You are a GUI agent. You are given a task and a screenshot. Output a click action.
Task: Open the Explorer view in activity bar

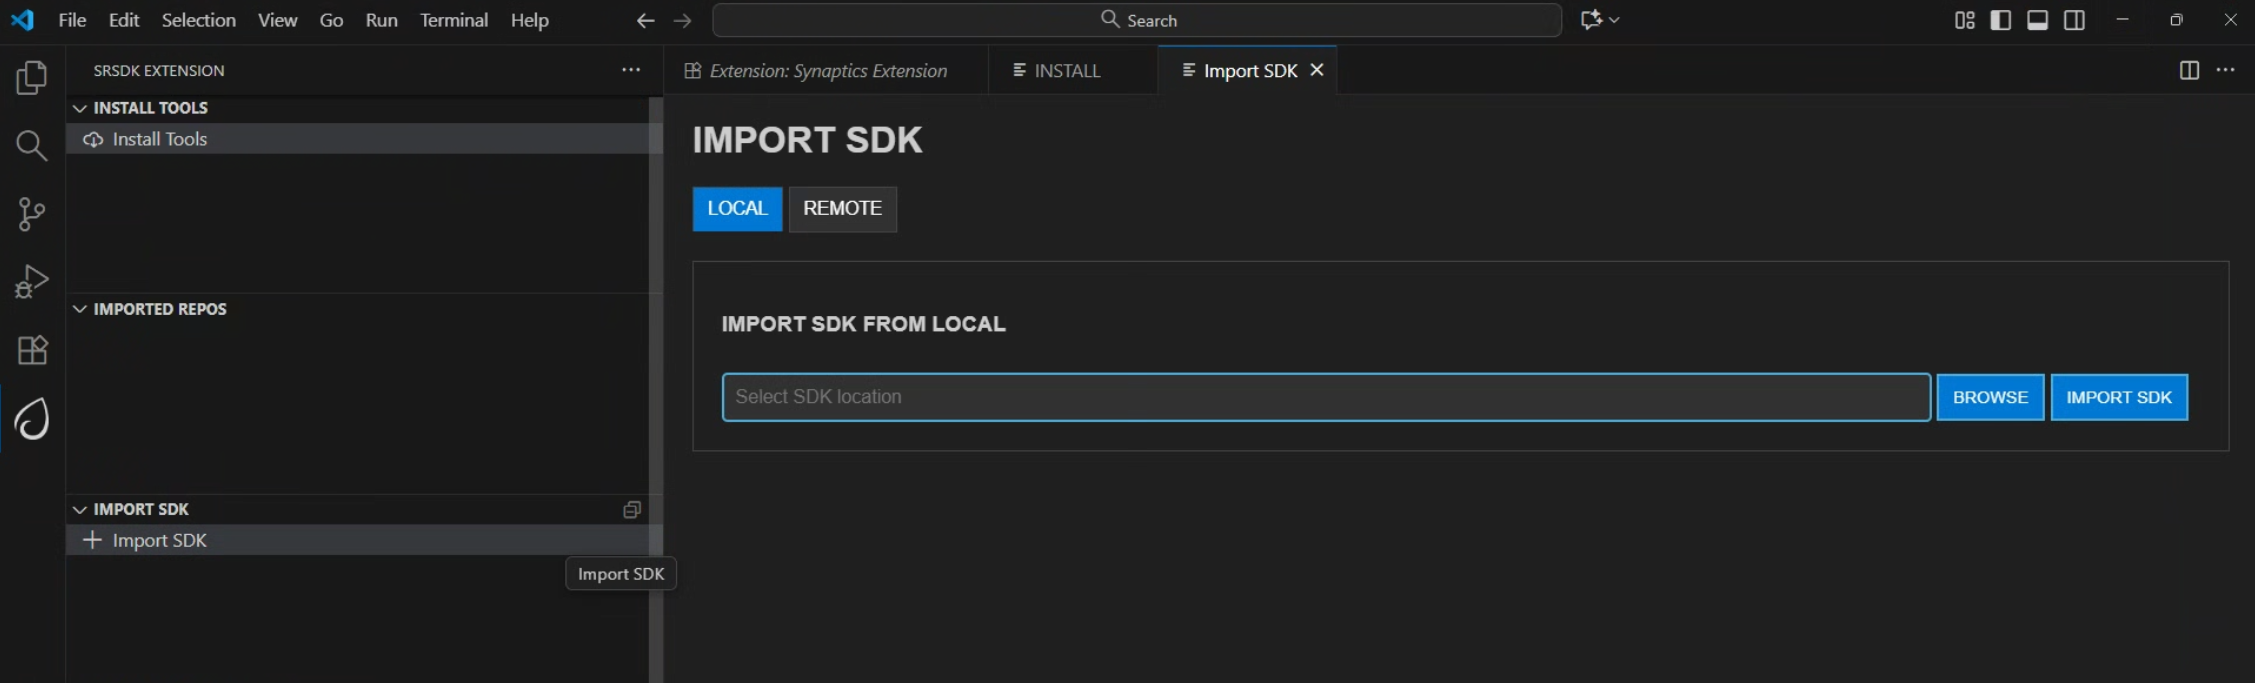32,78
